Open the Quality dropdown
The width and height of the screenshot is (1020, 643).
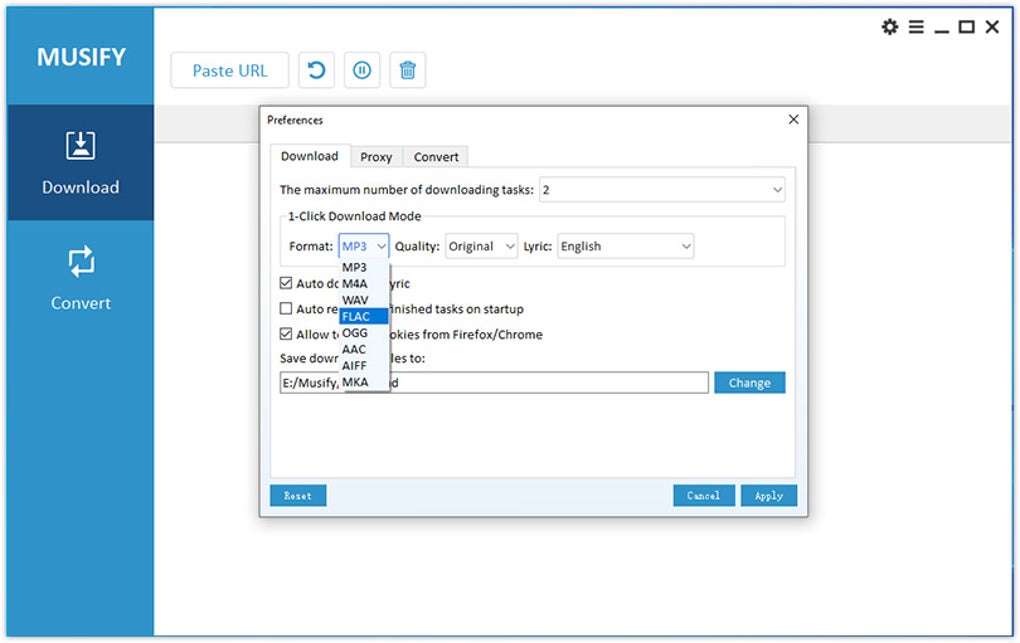click(482, 246)
